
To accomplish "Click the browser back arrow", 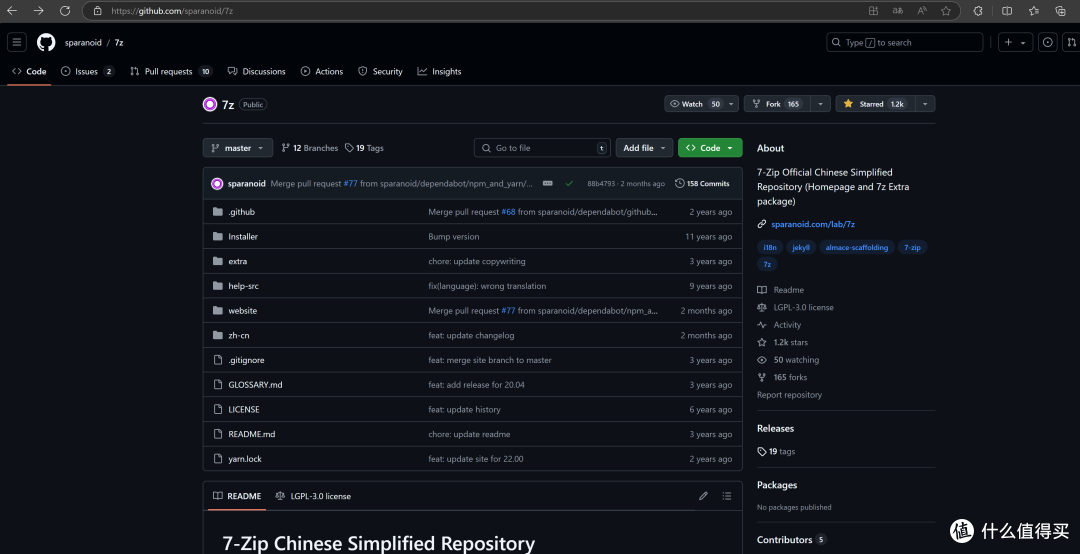I will (12, 11).
